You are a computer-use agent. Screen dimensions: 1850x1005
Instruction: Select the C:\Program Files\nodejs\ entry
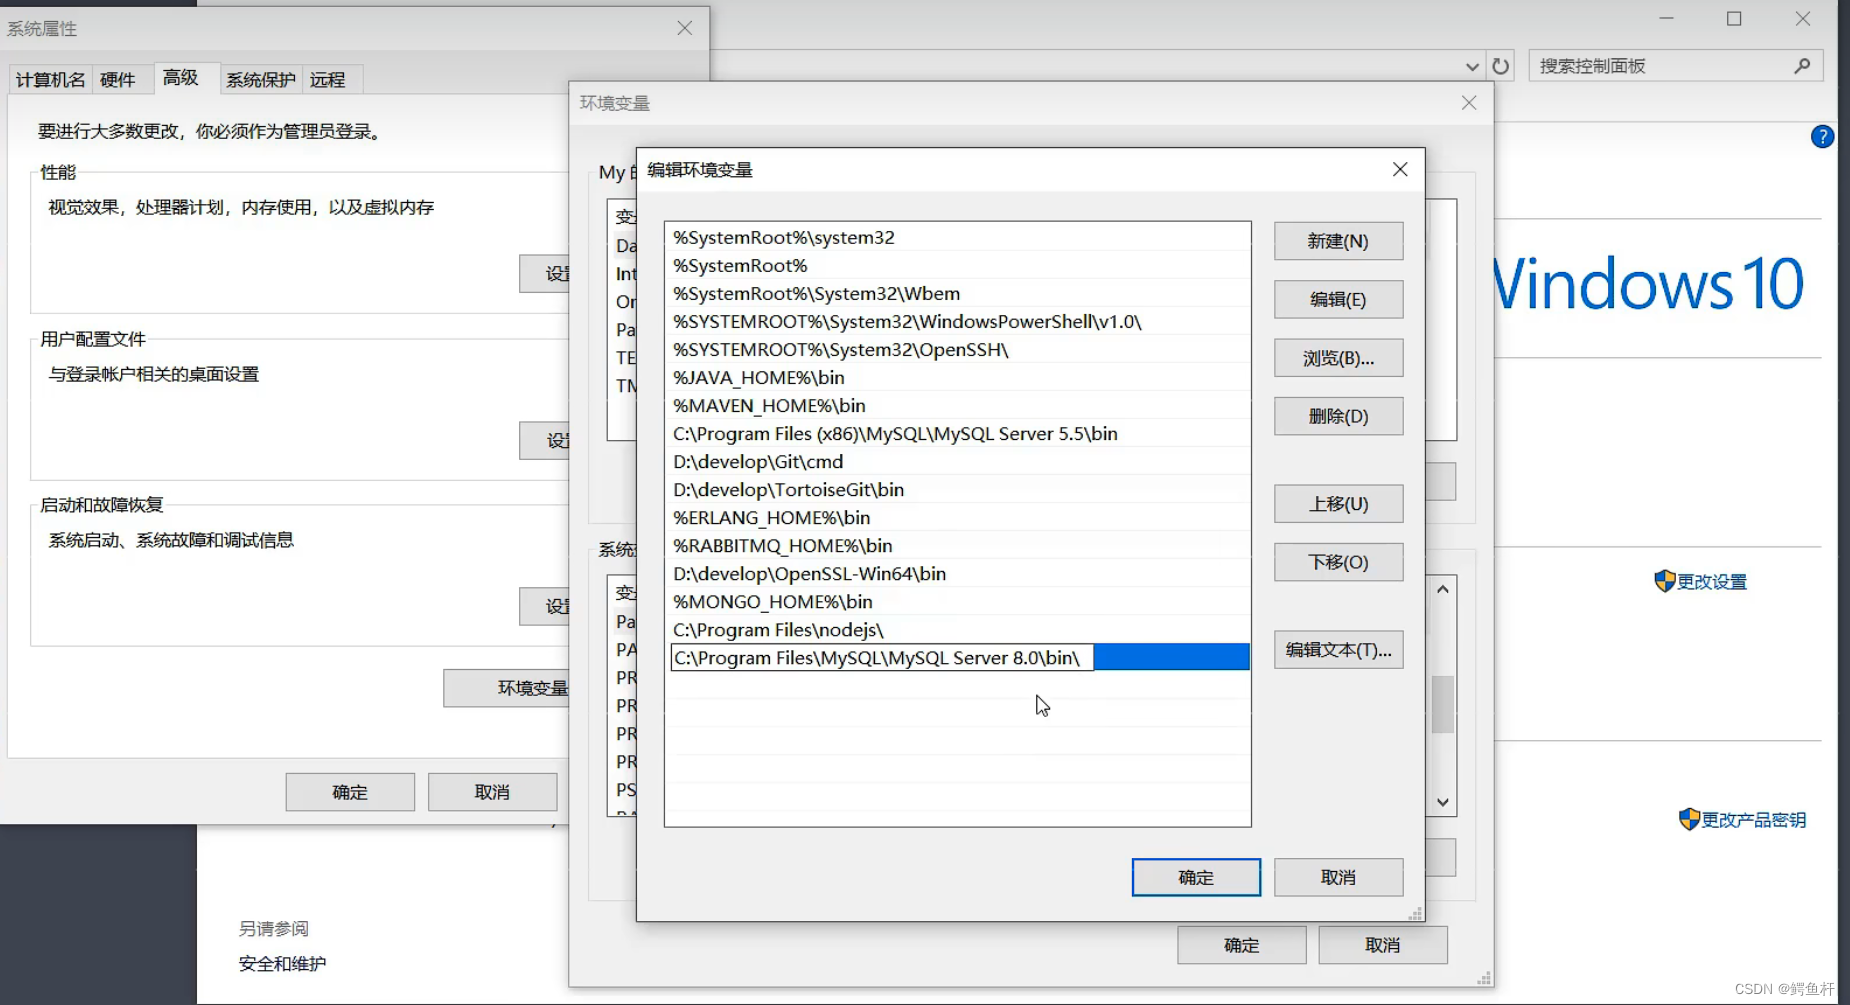point(958,629)
